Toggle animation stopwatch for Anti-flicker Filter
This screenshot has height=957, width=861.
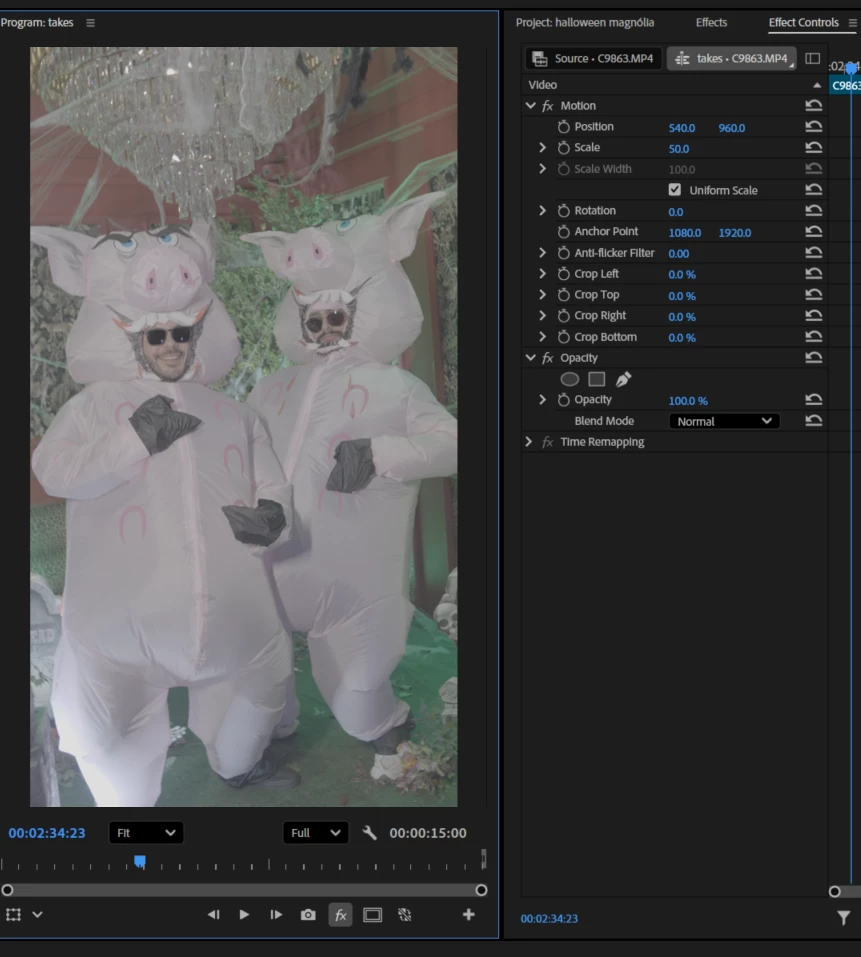(563, 253)
